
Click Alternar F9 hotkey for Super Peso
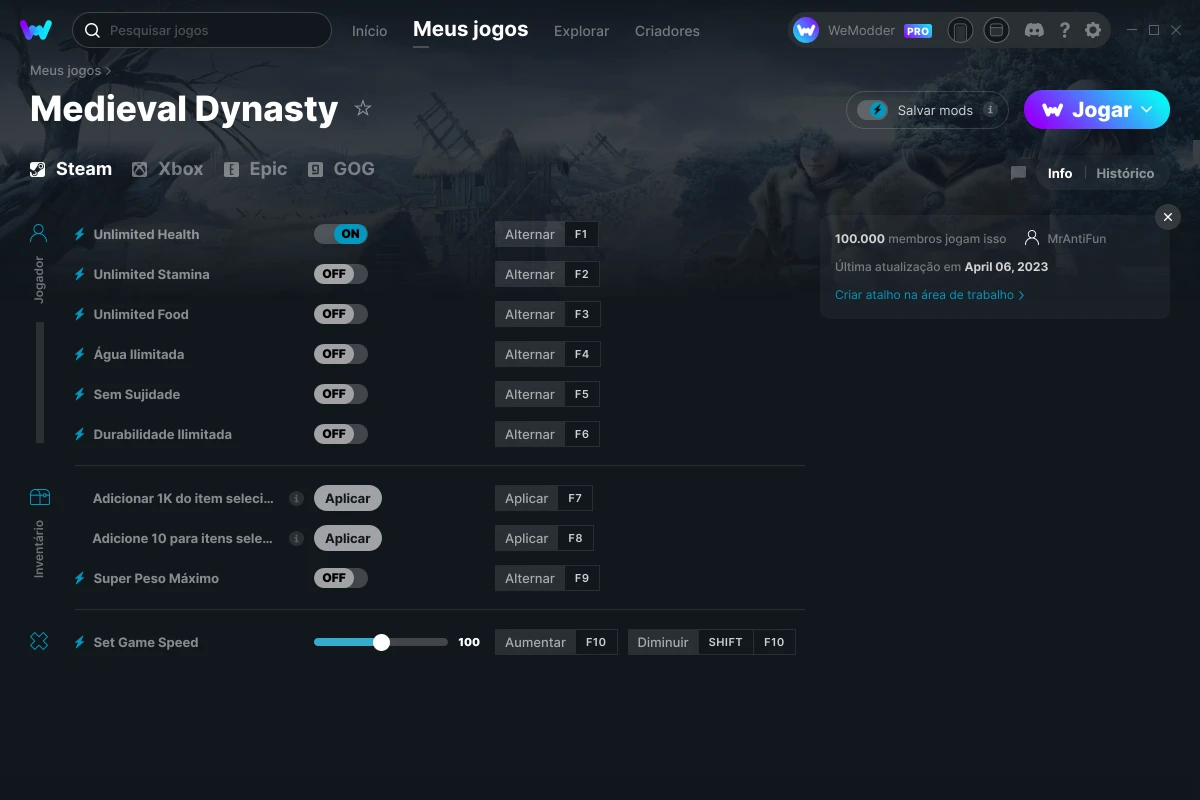pyautogui.click(x=547, y=578)
